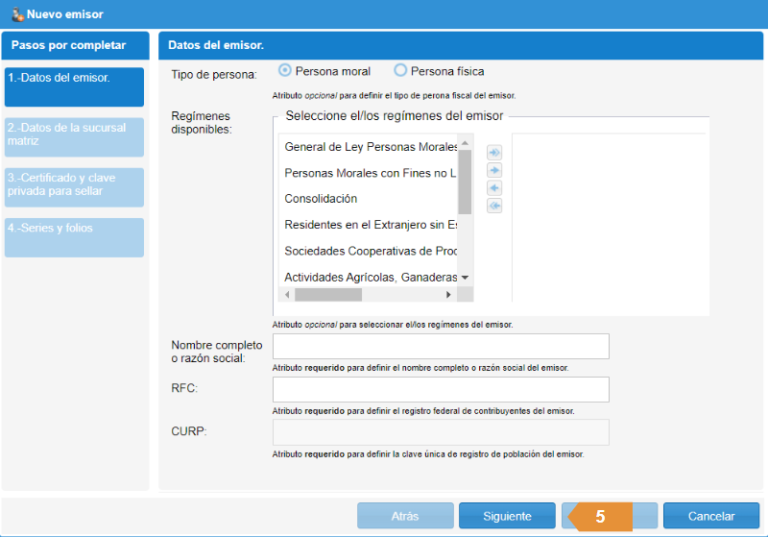Image resolution: width=768 pixels, height=537 pixels.
Task: Click the add selected regime right arrow
Action: [x=494, y=170]
